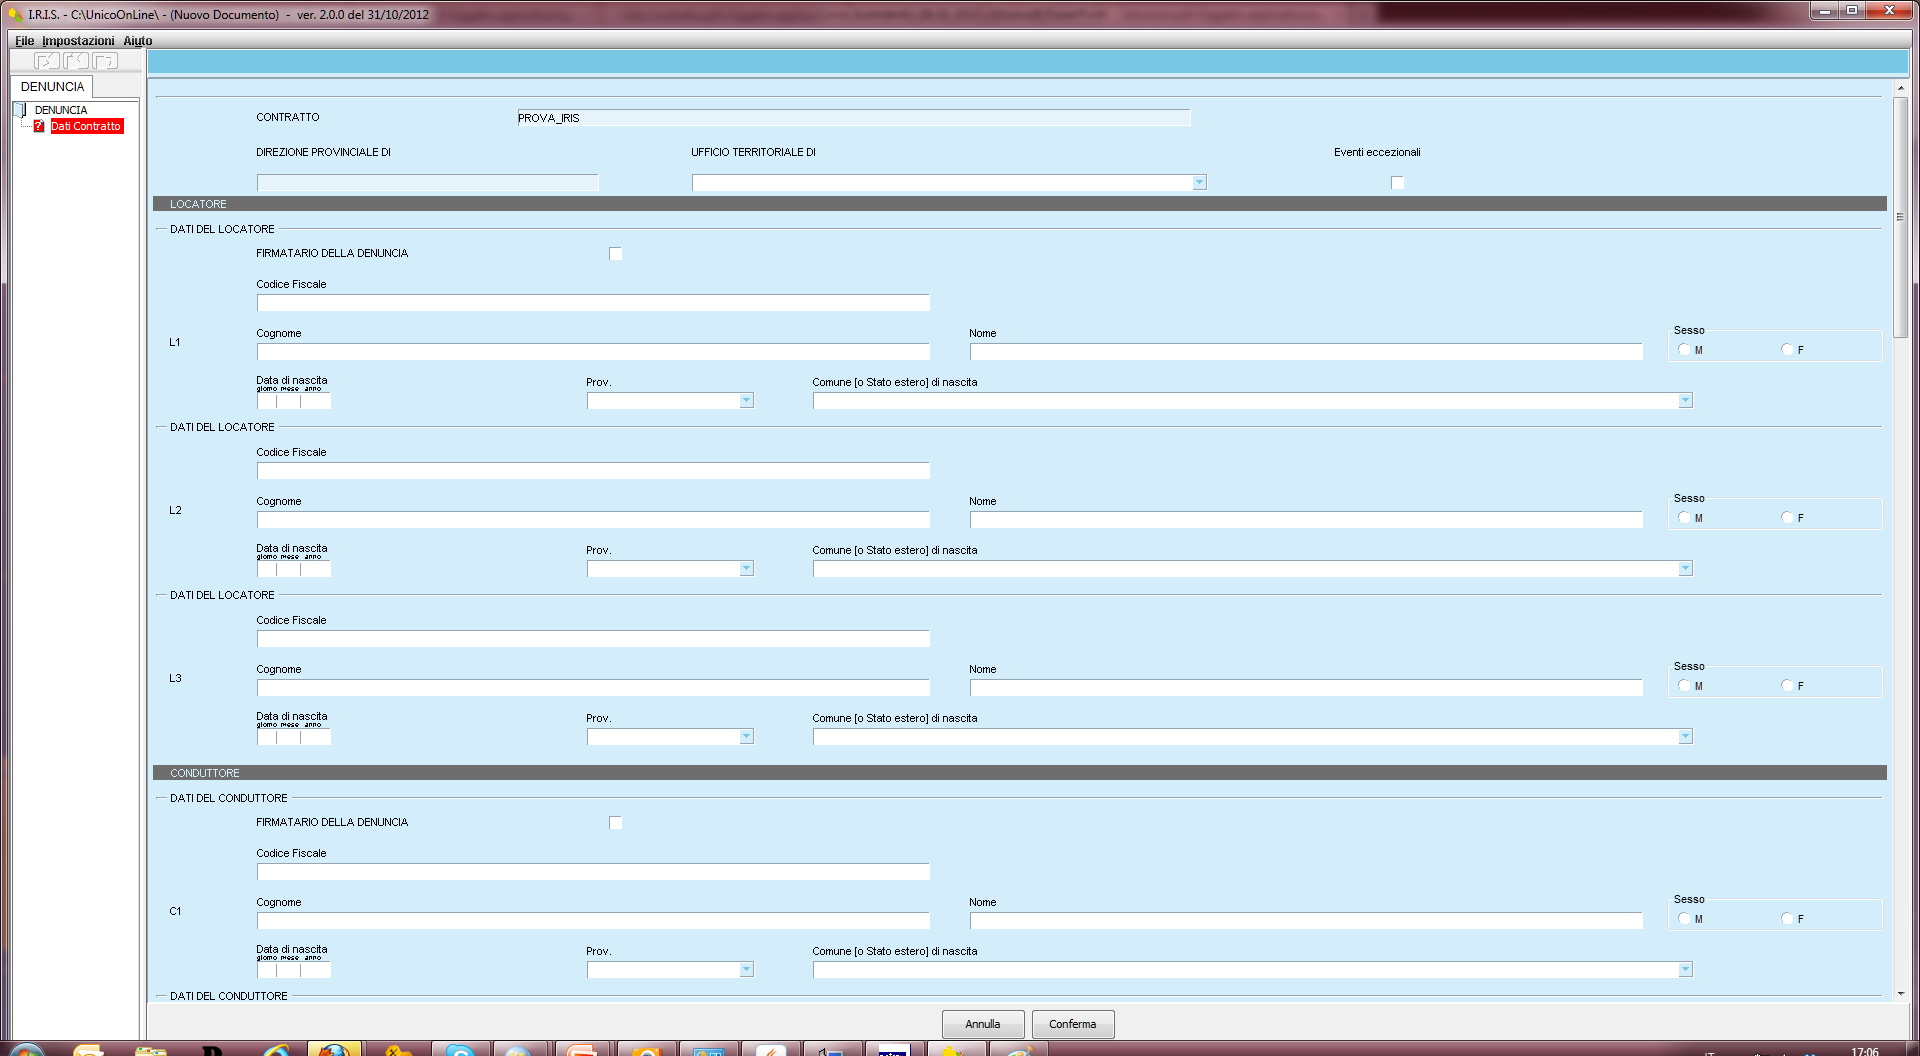
Task: Open the File menu
Action: pos(25,41)
